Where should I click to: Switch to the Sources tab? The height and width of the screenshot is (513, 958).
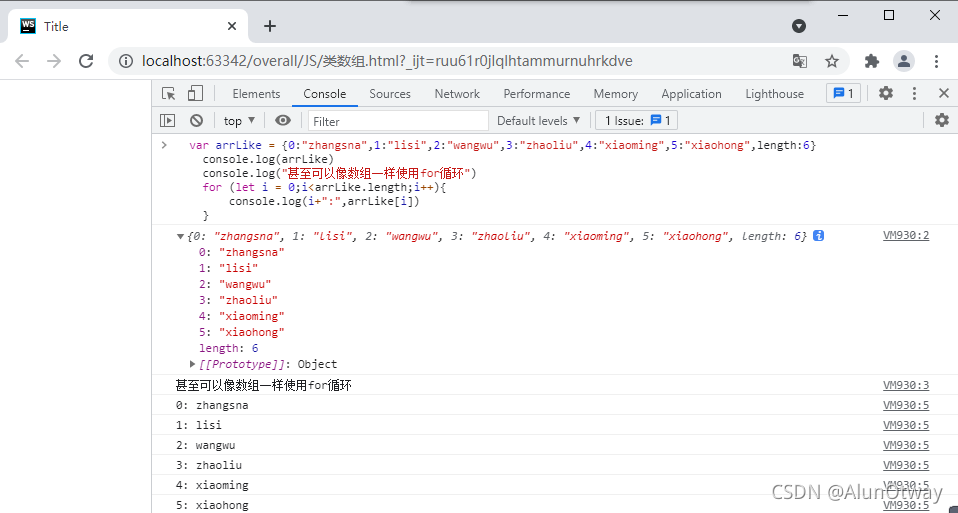(390, 94)
